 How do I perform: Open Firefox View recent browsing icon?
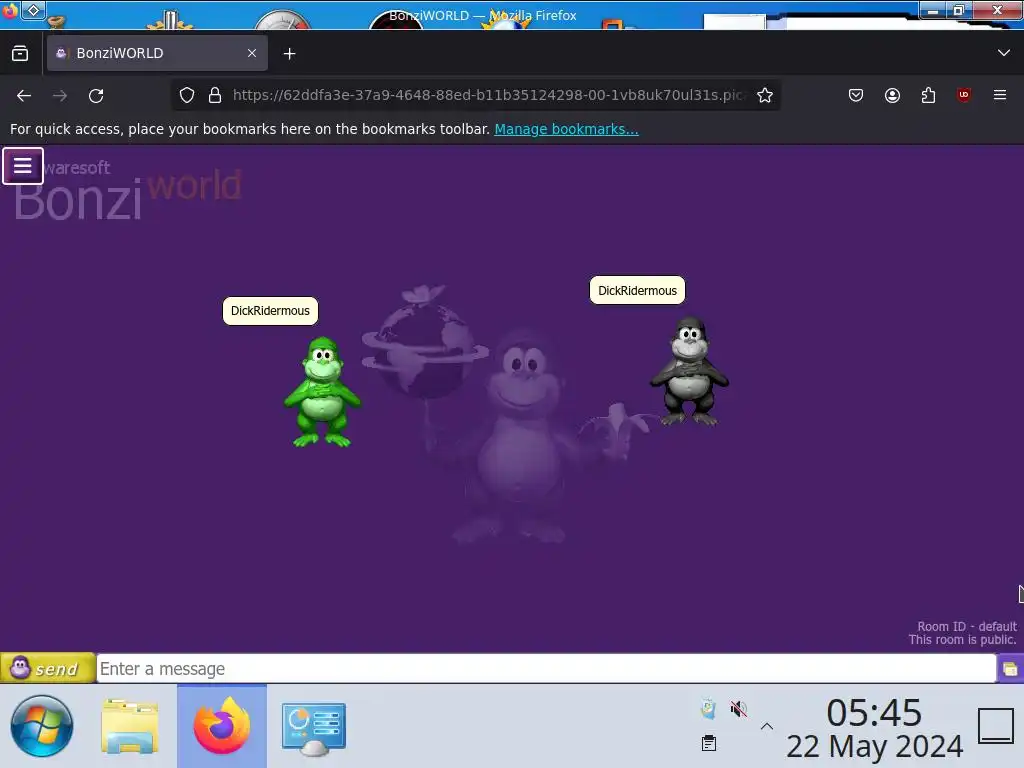click(20, 53)
